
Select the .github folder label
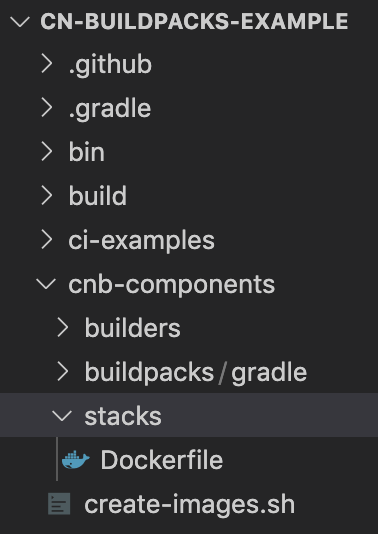coord(110,65)
